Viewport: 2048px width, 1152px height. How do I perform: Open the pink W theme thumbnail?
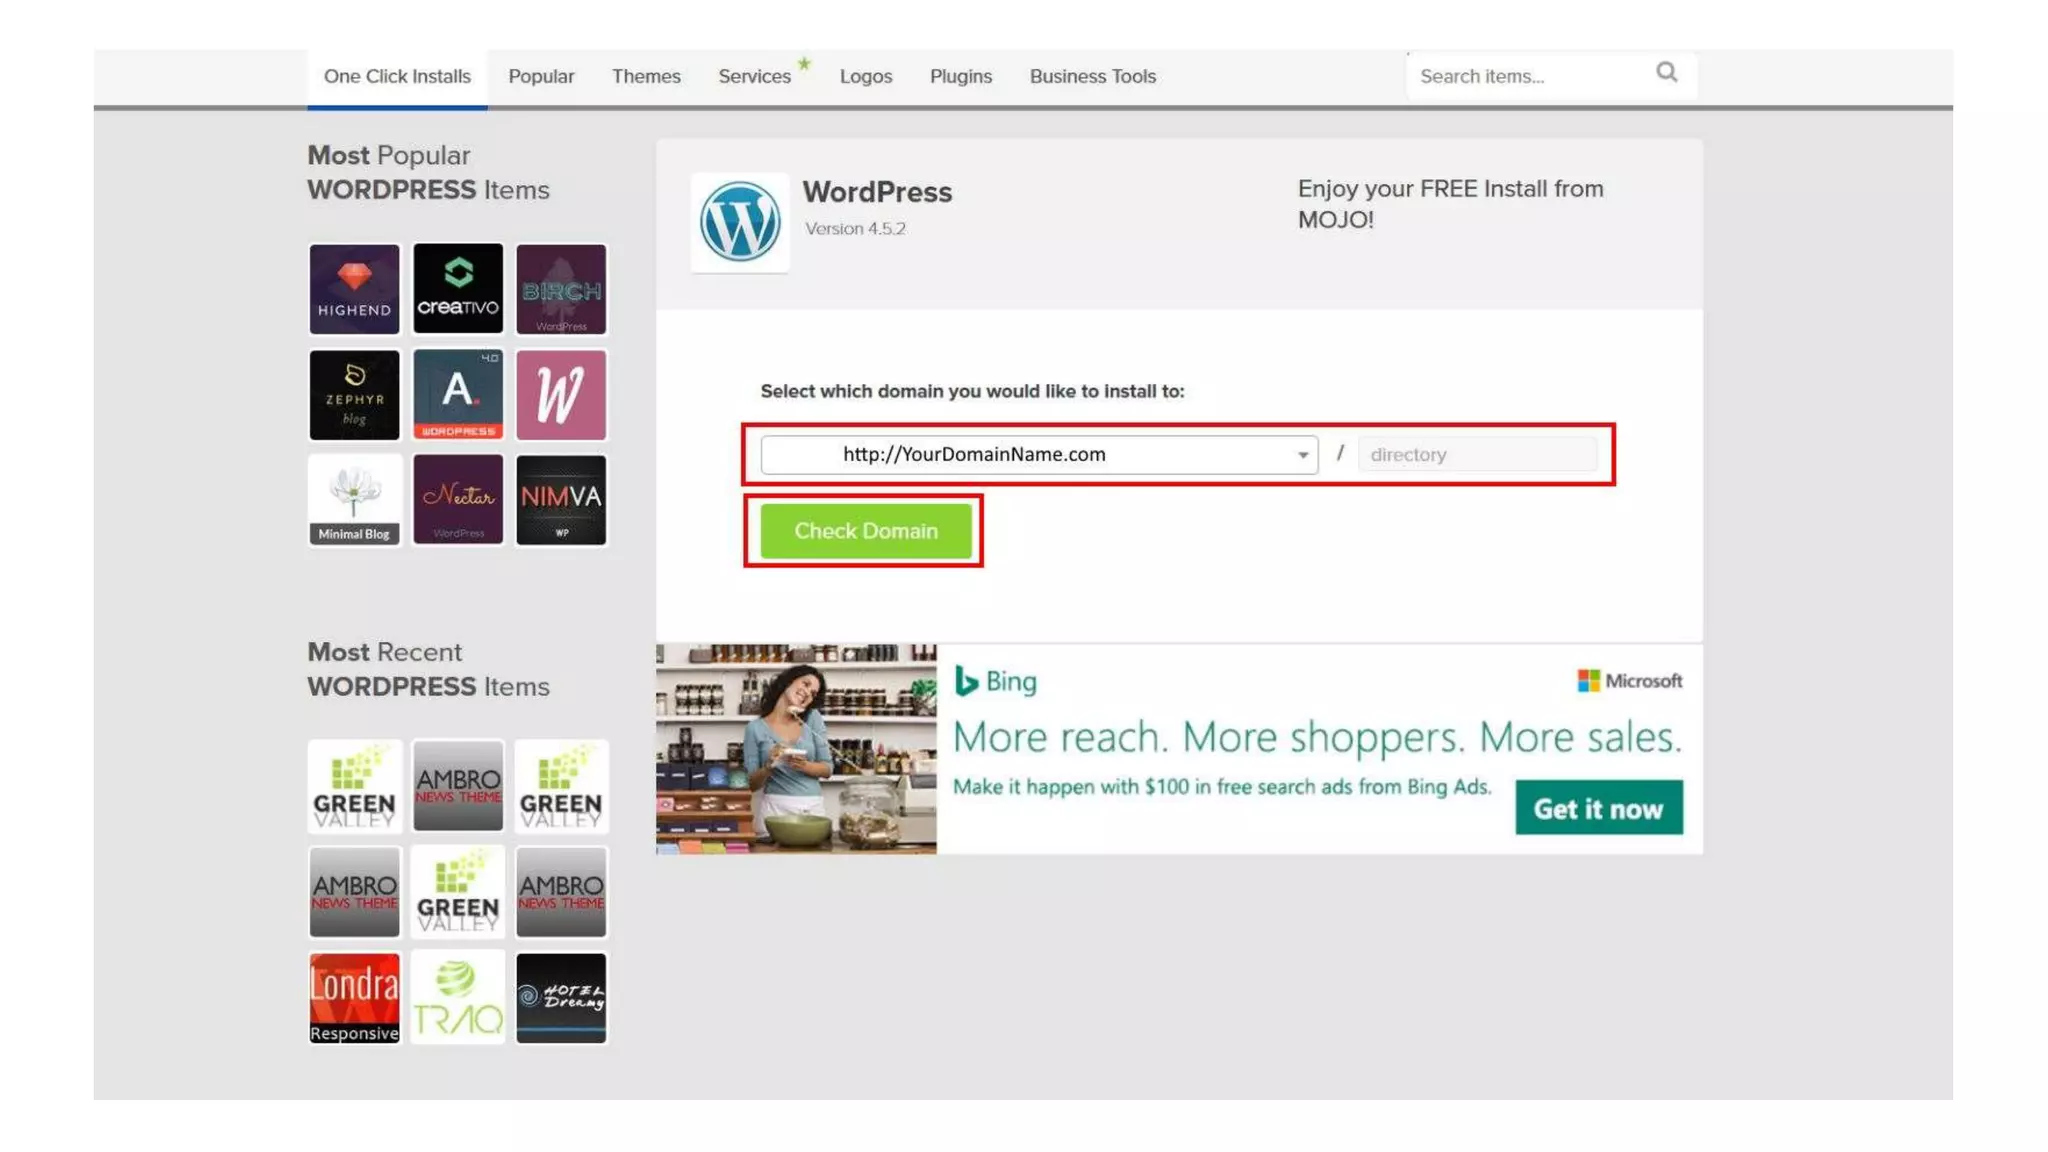point(561,395)
